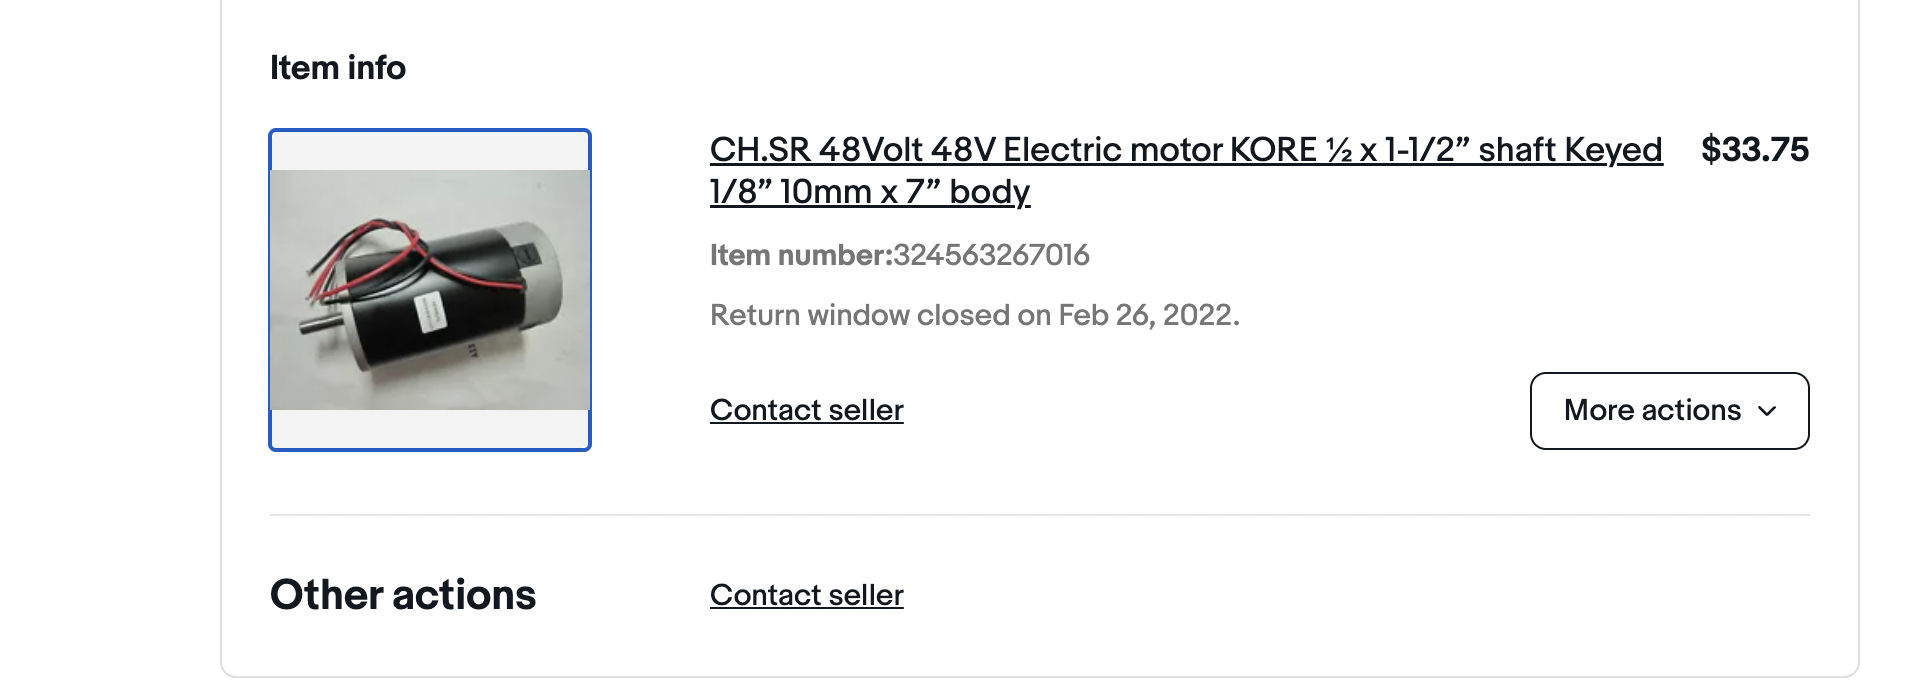Click Contact seller beside Other actions

pyautogui.click(x=806, y=595)
